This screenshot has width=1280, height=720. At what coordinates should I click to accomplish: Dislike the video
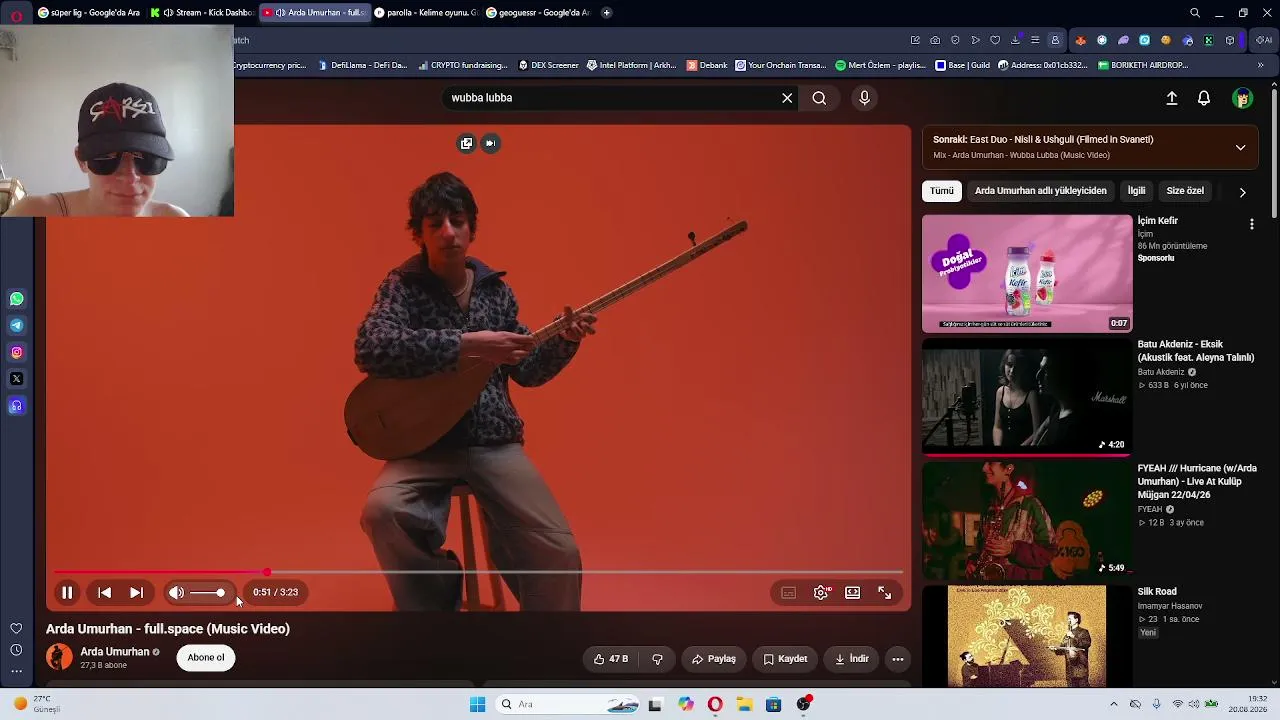(657, 659)
